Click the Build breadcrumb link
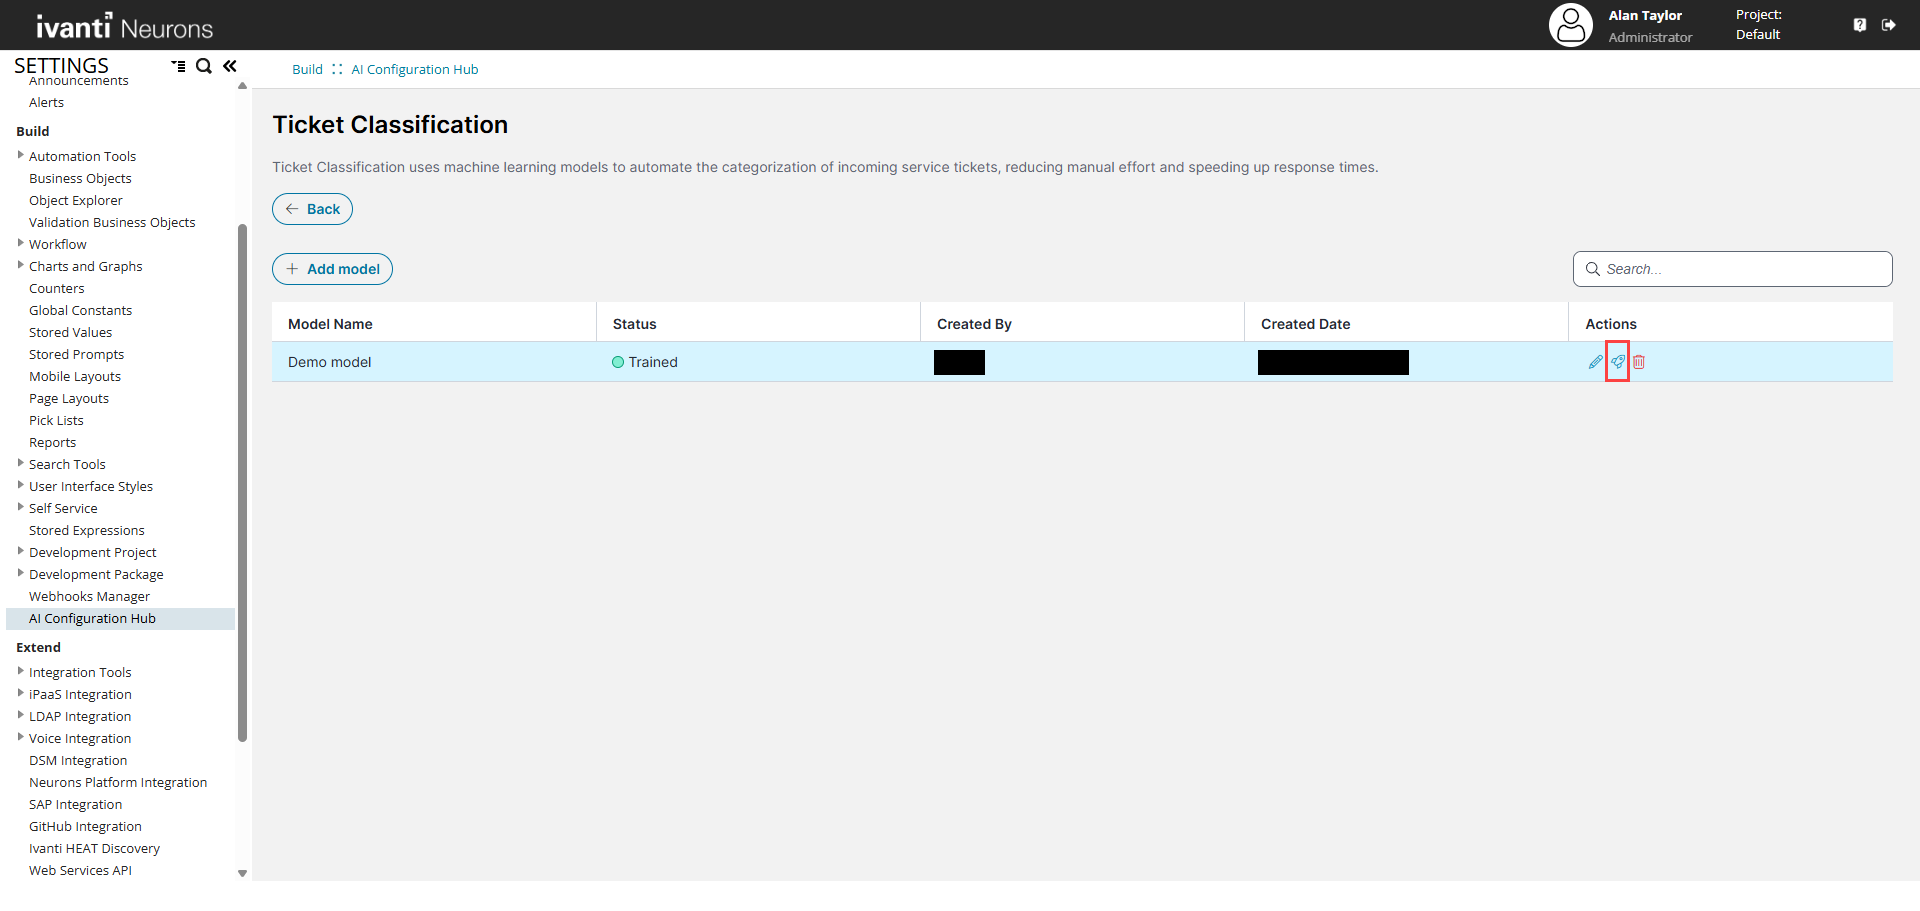 [x=307, y=70]
